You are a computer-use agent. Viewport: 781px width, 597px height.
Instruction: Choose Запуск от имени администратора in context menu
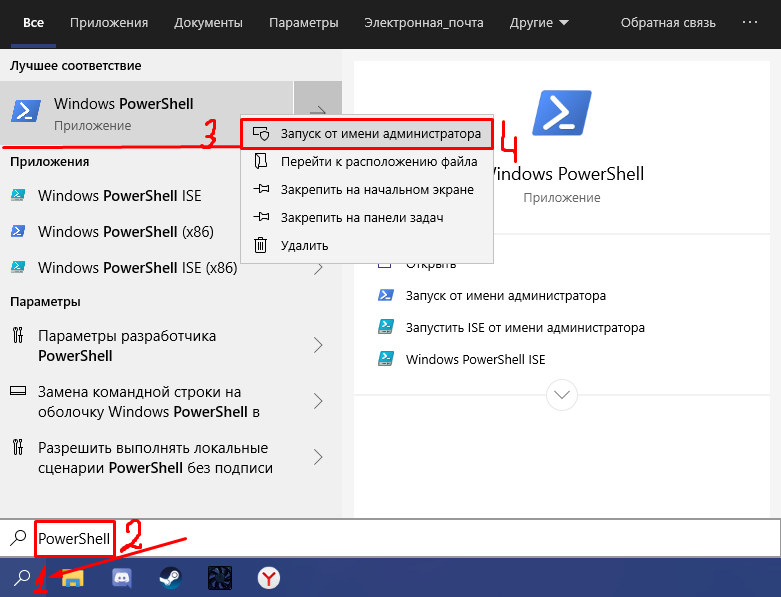click(367, 133)
